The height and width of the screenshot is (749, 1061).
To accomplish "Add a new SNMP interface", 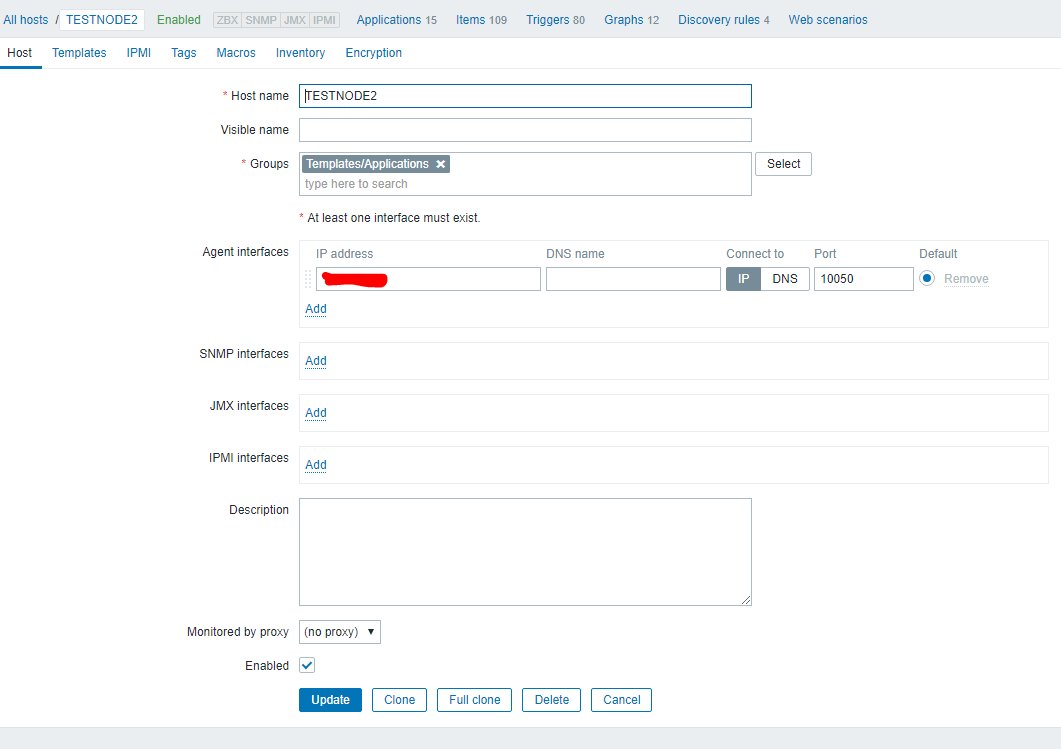I will click(x=316, y=361).
